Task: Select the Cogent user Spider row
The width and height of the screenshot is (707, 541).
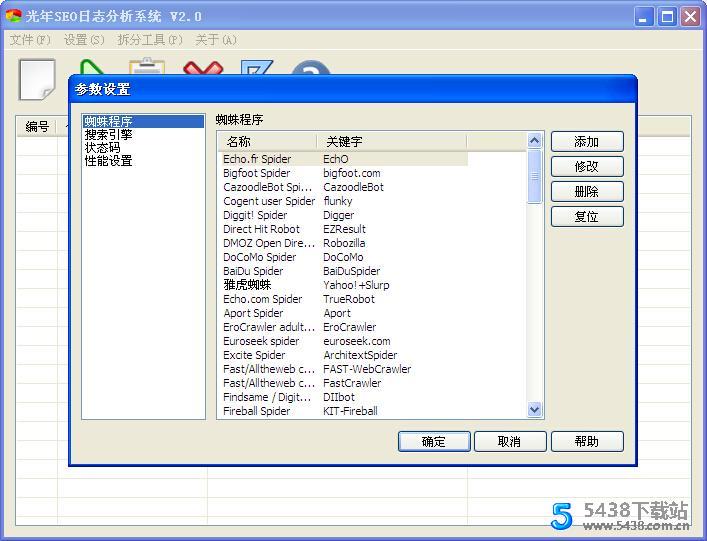Action: pyautogui.click(x=343, y=201)
